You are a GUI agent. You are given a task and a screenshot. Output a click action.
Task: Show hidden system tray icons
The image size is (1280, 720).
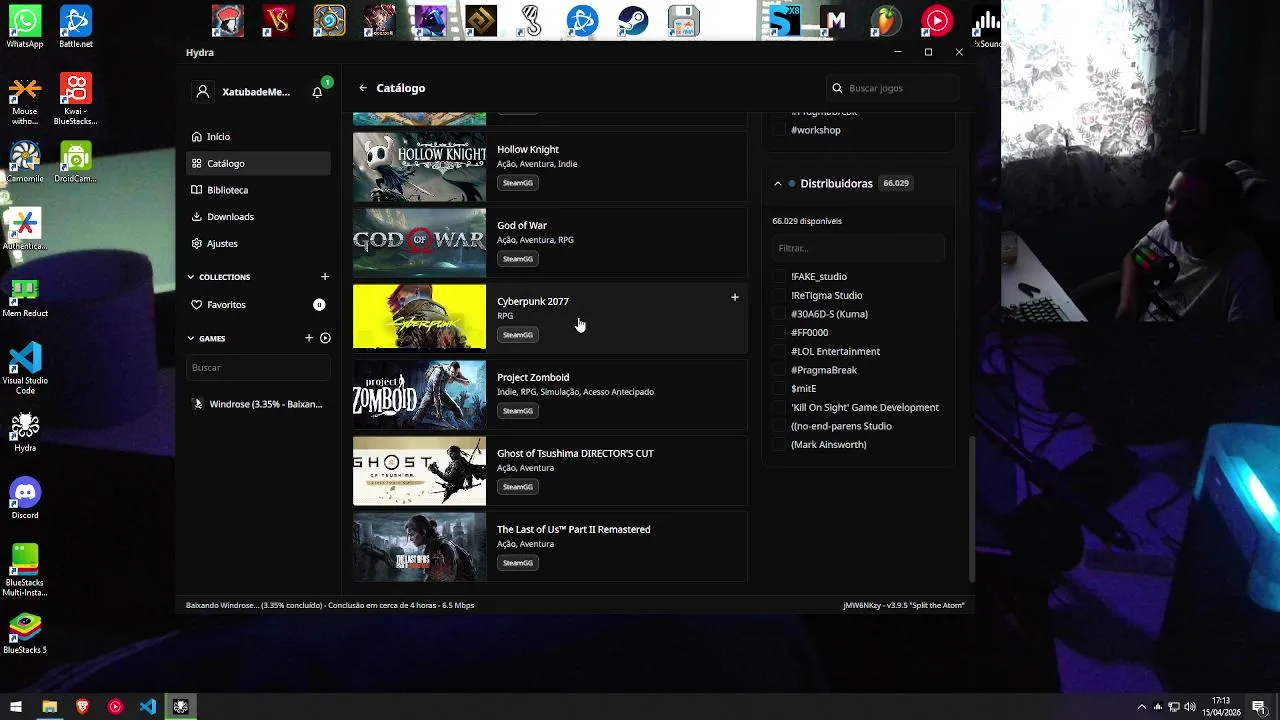1142,707
